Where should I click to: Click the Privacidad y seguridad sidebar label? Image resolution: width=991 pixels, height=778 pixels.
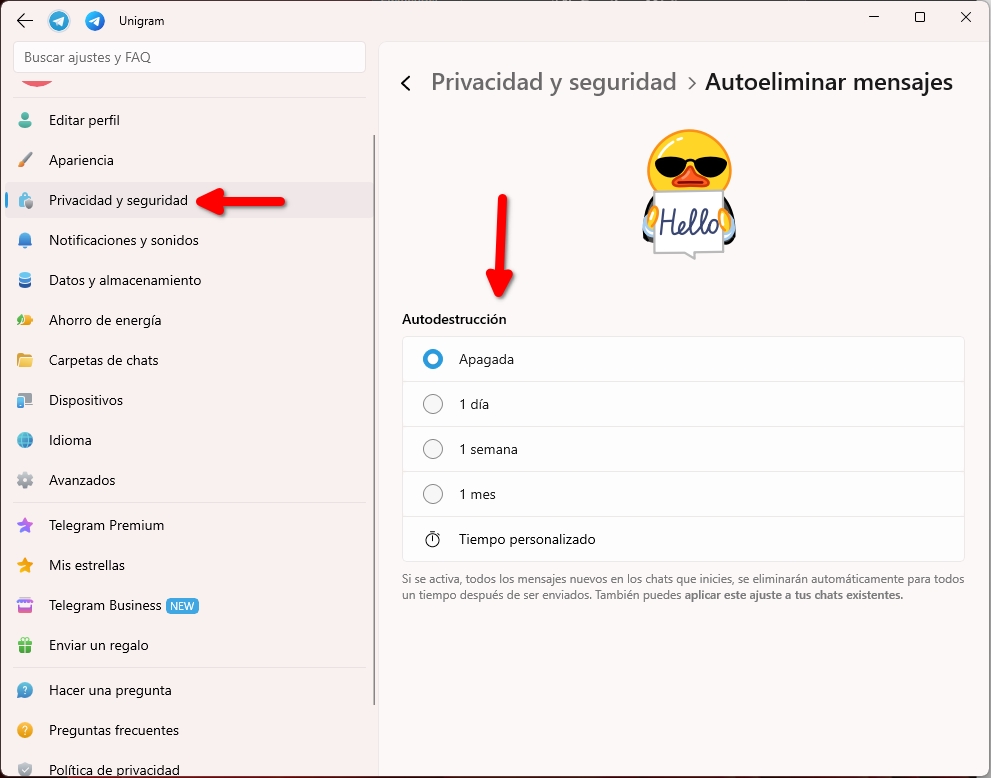pyautogui.click(x=118, y=200)
